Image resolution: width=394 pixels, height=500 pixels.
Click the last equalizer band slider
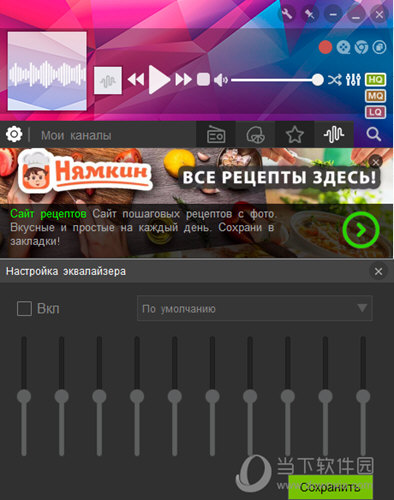pyautogui.click(x=363, y=396)
